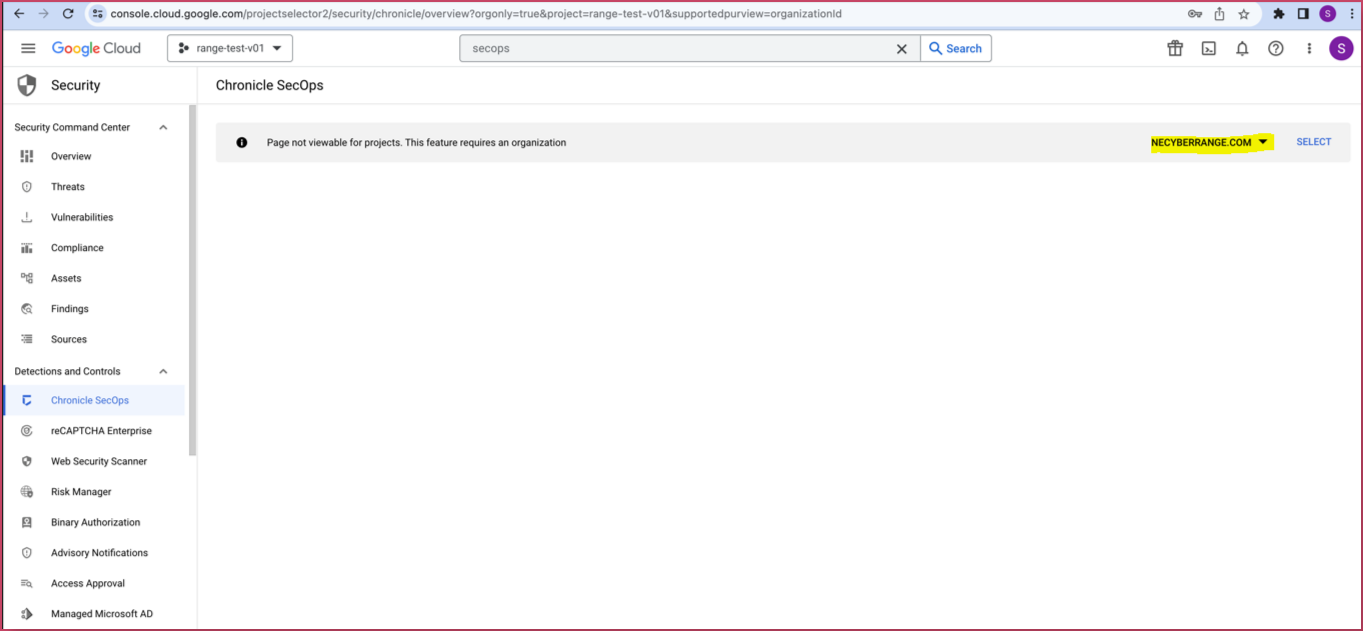Open the NECYBERRANGE.COM organization dropdown
1363x631 pixels.
(1211, 142)
